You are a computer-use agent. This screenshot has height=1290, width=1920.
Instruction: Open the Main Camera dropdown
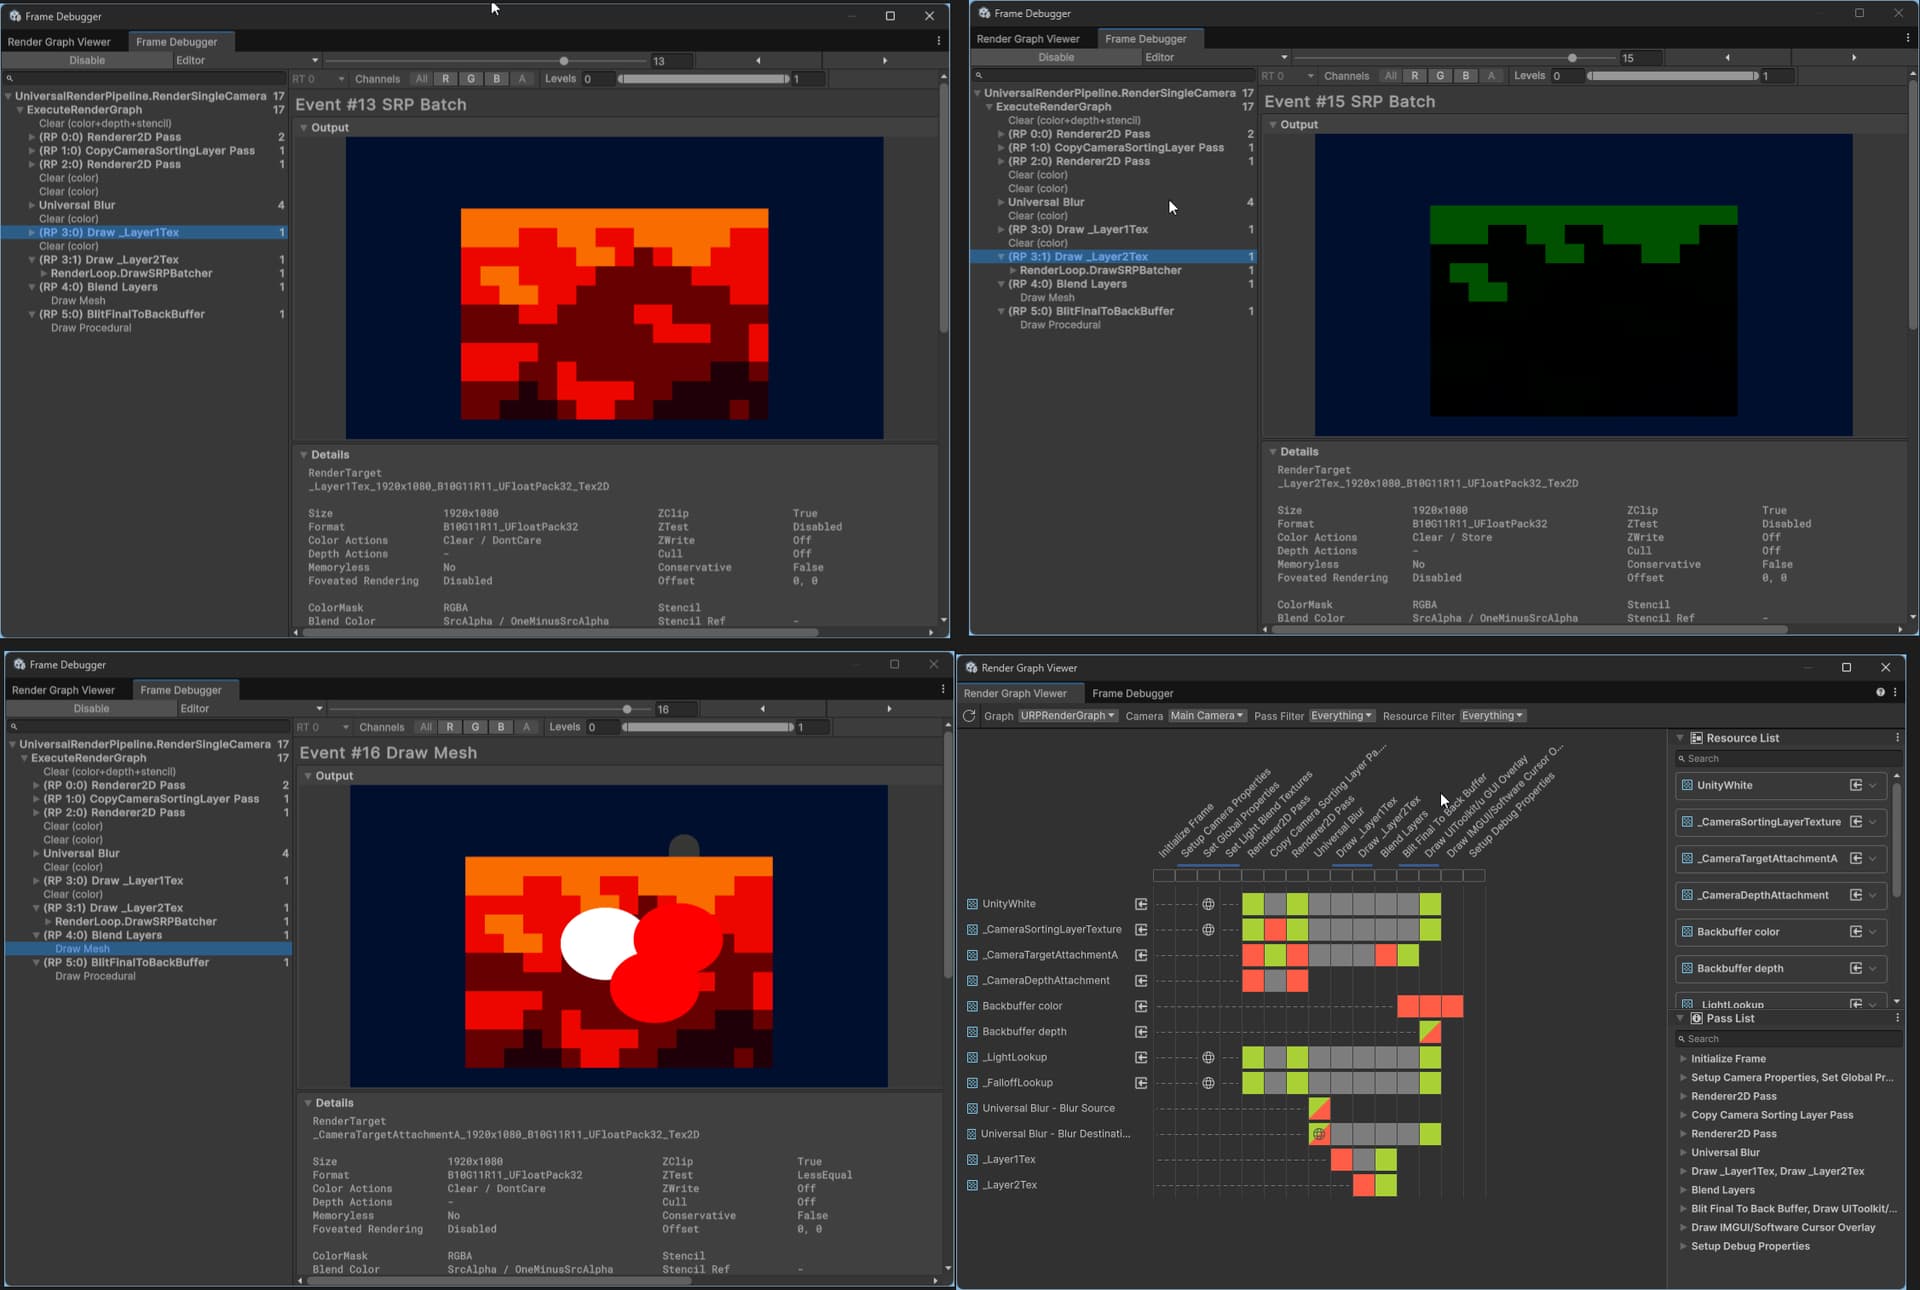pyautogui.click(x=1207, y=716)
